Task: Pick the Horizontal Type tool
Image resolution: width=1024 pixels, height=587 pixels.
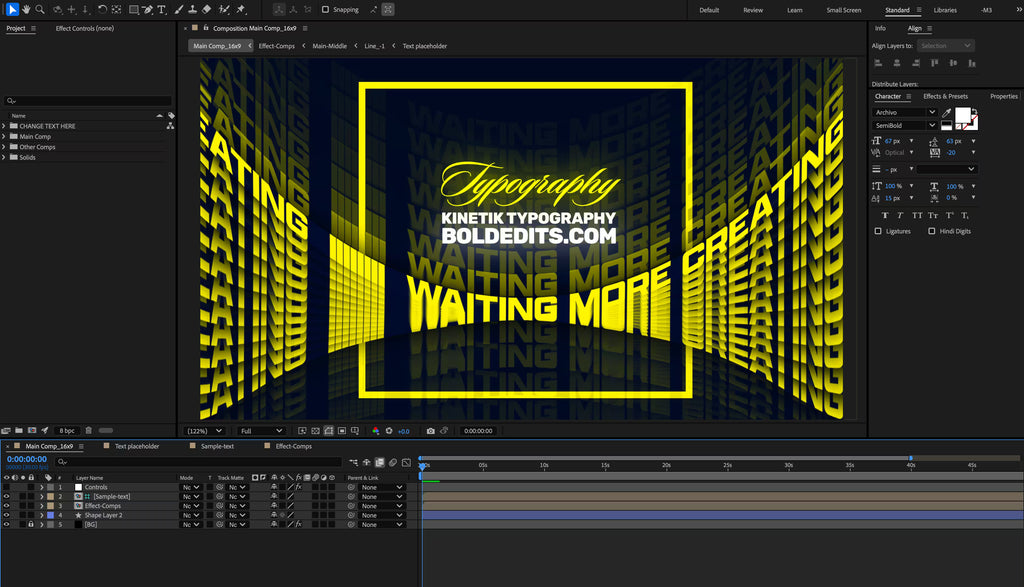Action: coord(162,9)
